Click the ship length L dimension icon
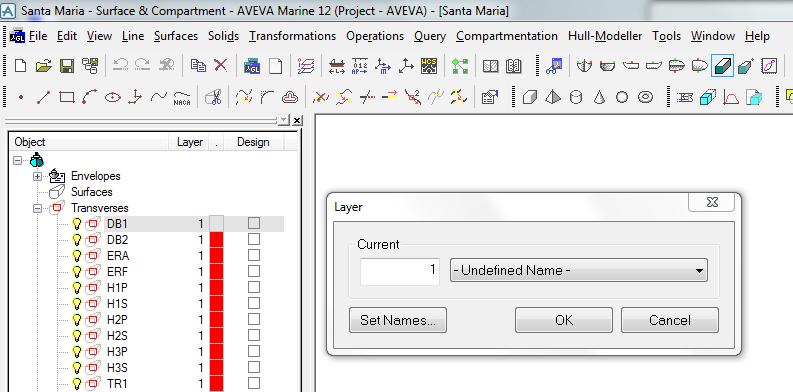This screenshot has height=392, width=793. [336, 66]
